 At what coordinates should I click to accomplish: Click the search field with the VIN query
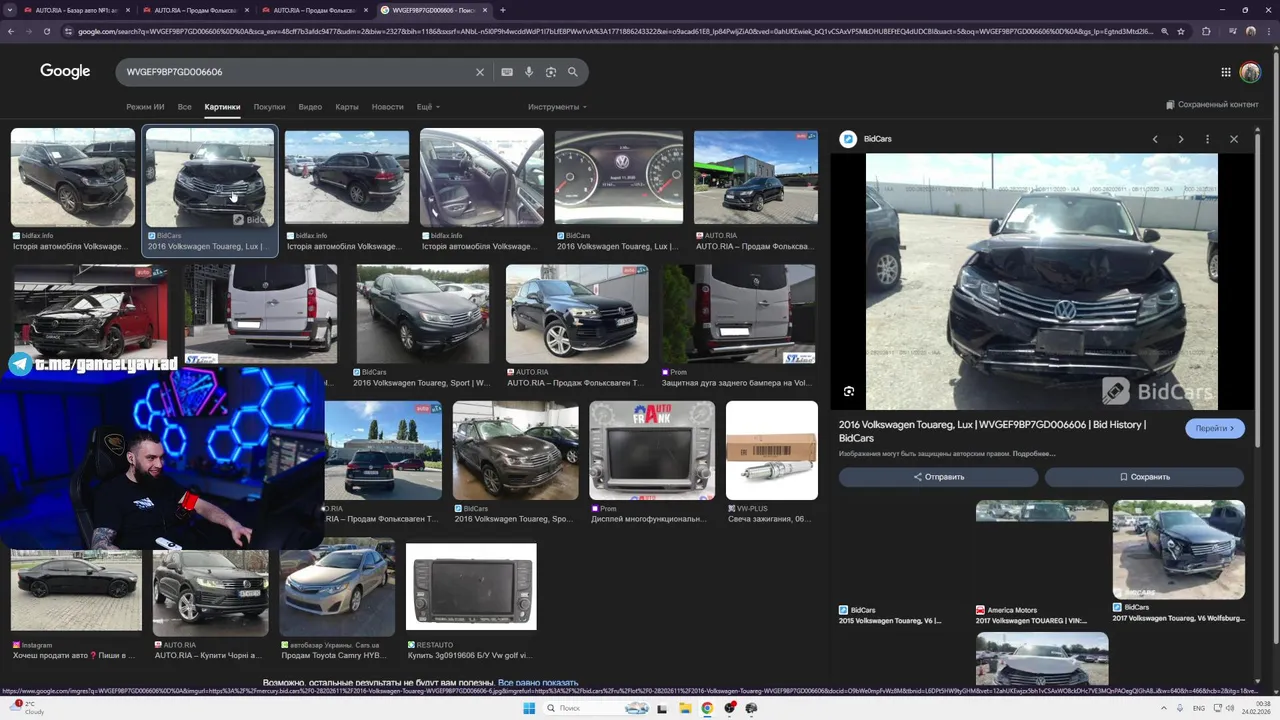click(x=295, y=72)
